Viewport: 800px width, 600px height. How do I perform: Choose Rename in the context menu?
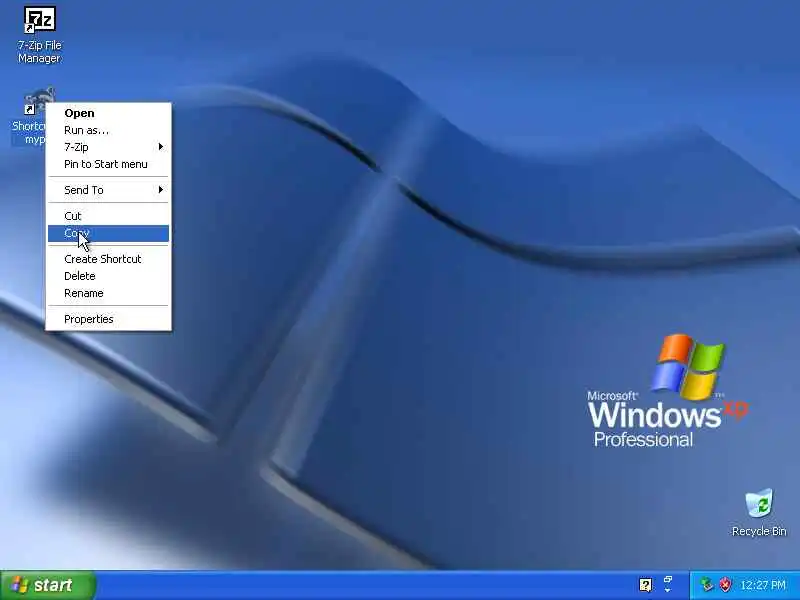coord(108,293)
